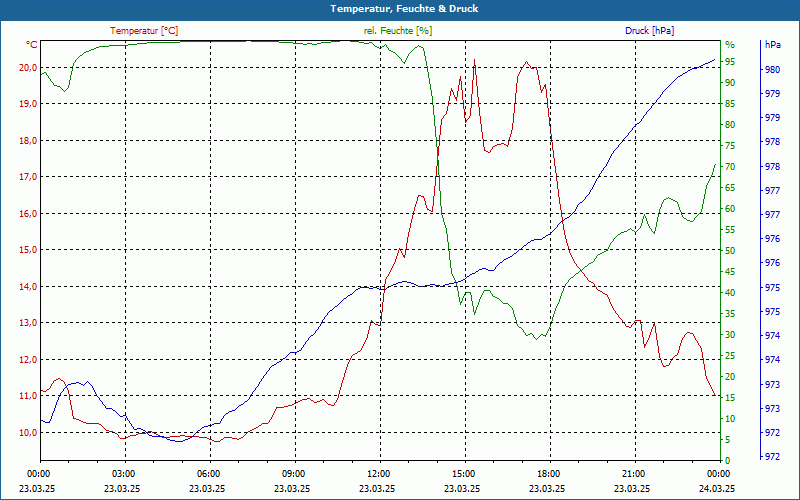
Task: Click the red '°C' axis unit label
Action: coord(32,45)
